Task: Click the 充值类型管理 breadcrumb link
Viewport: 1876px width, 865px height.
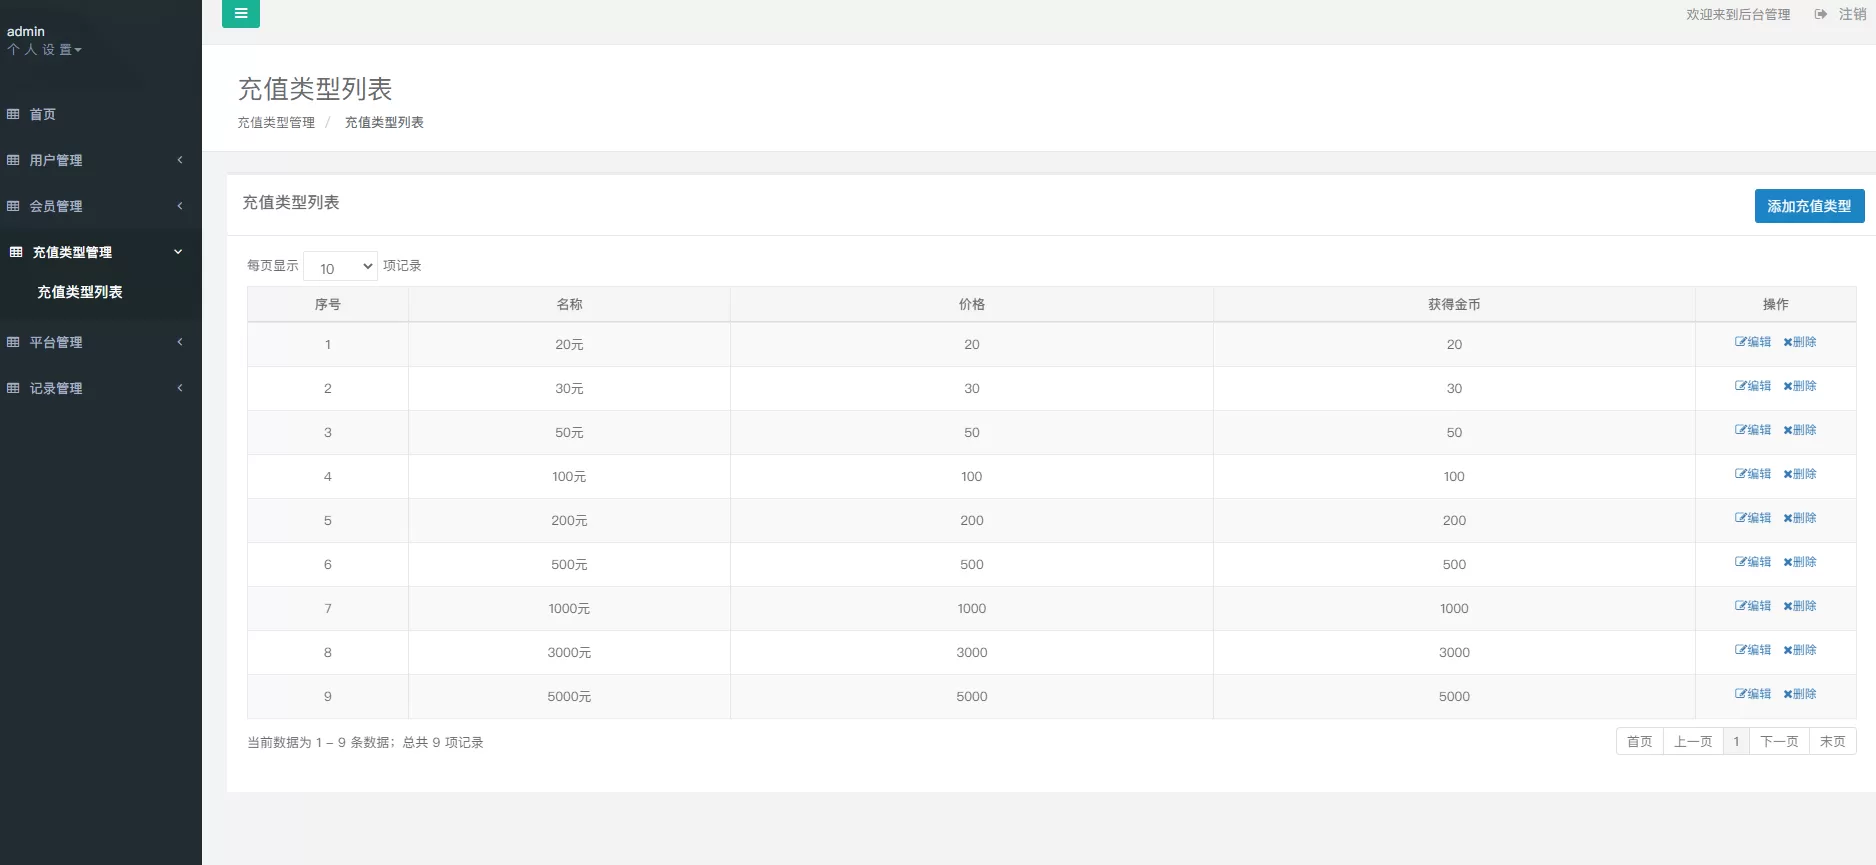Action: click(x=276, y=123)
